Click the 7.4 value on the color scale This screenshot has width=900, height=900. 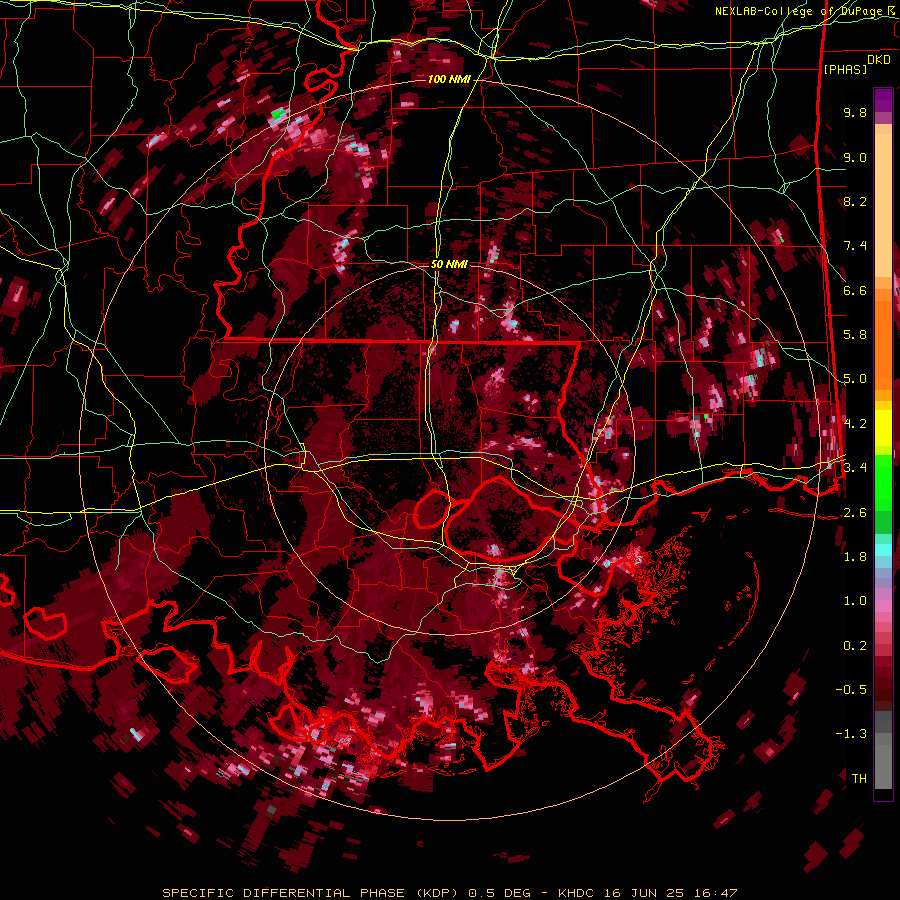855,246
